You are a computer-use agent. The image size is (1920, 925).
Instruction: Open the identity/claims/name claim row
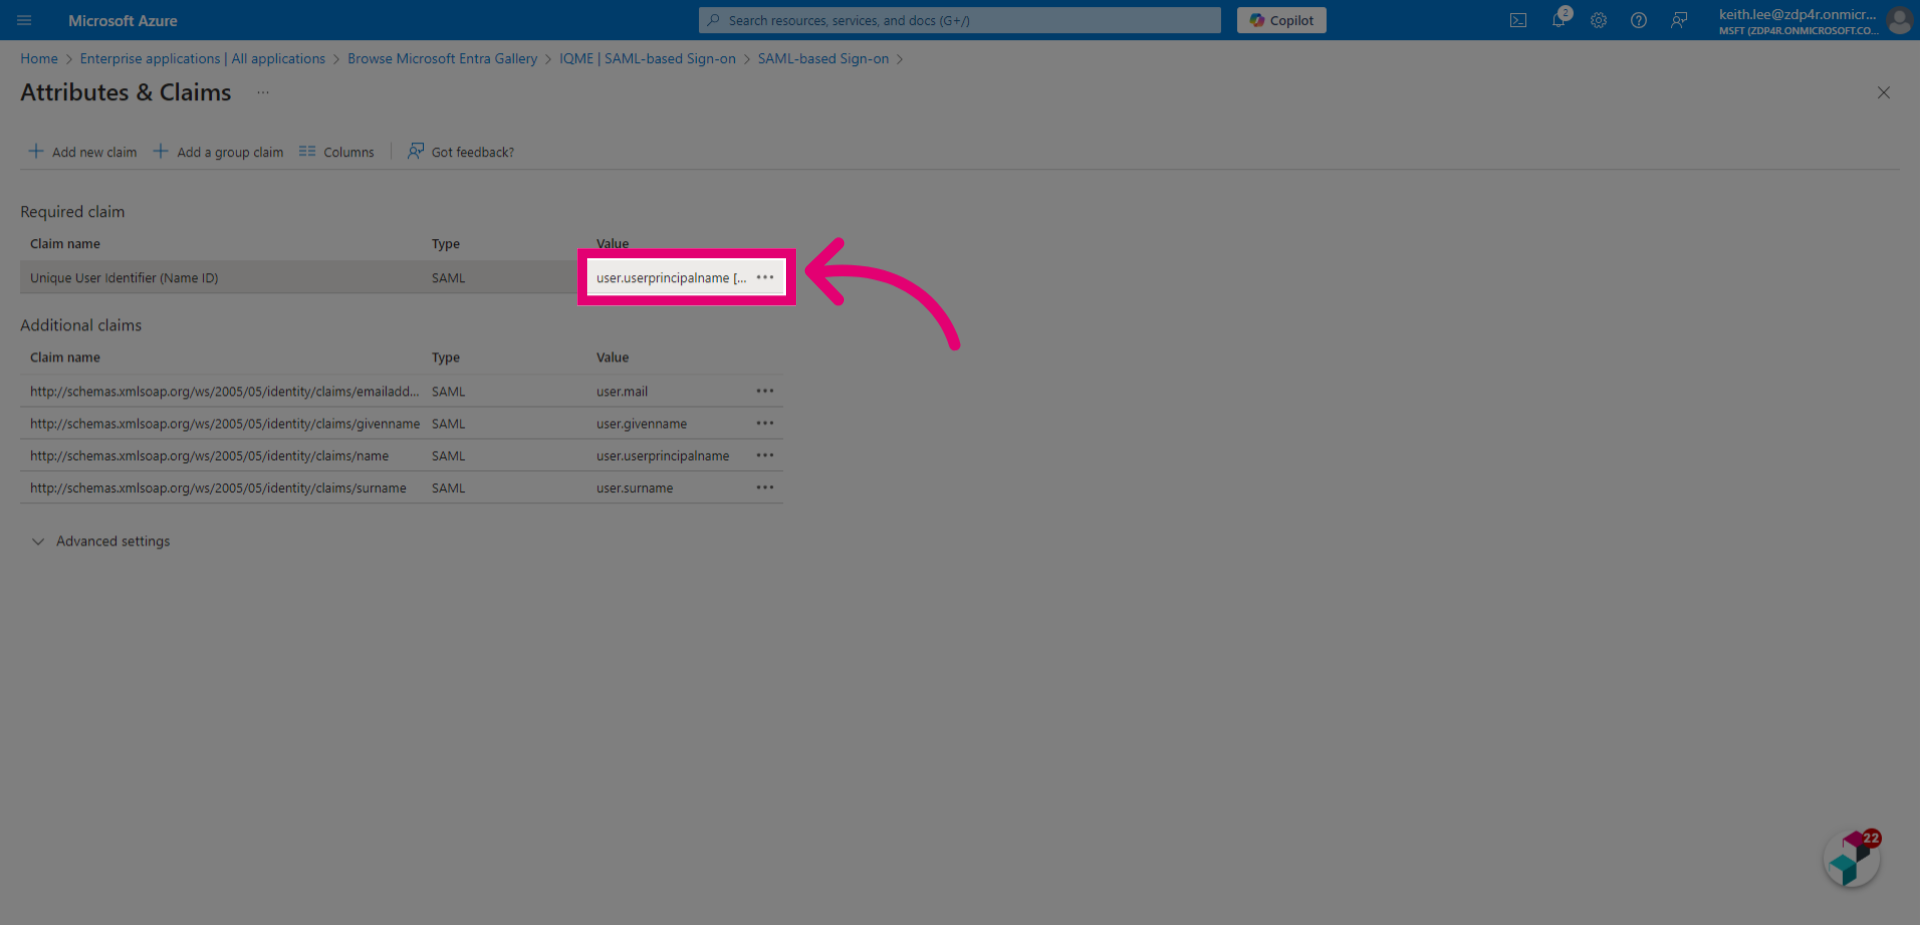point(401,455)
